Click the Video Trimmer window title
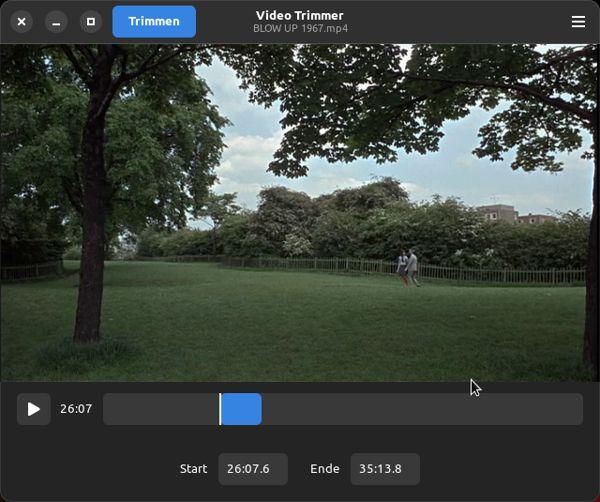Image resolution: width=600 pixels, height=502 pixels. pos(300,15)
